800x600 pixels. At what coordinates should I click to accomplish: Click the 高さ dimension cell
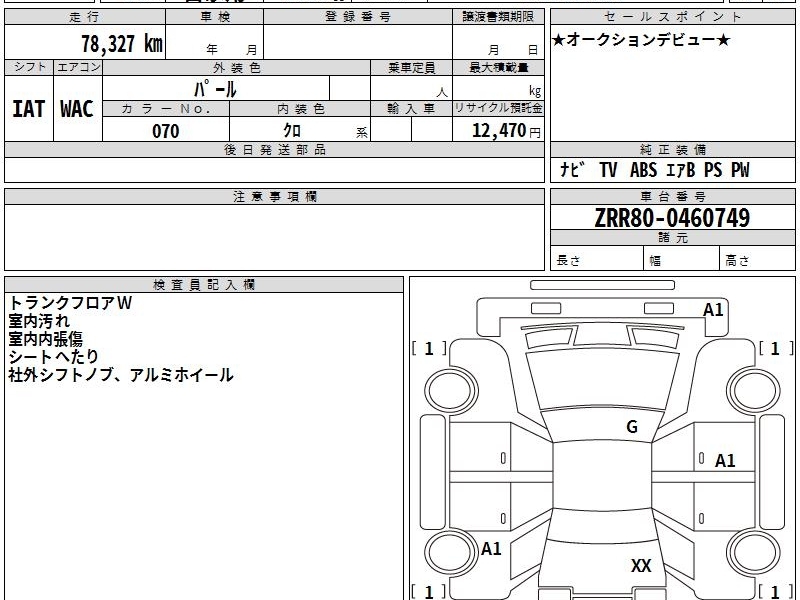pos(757,260)
